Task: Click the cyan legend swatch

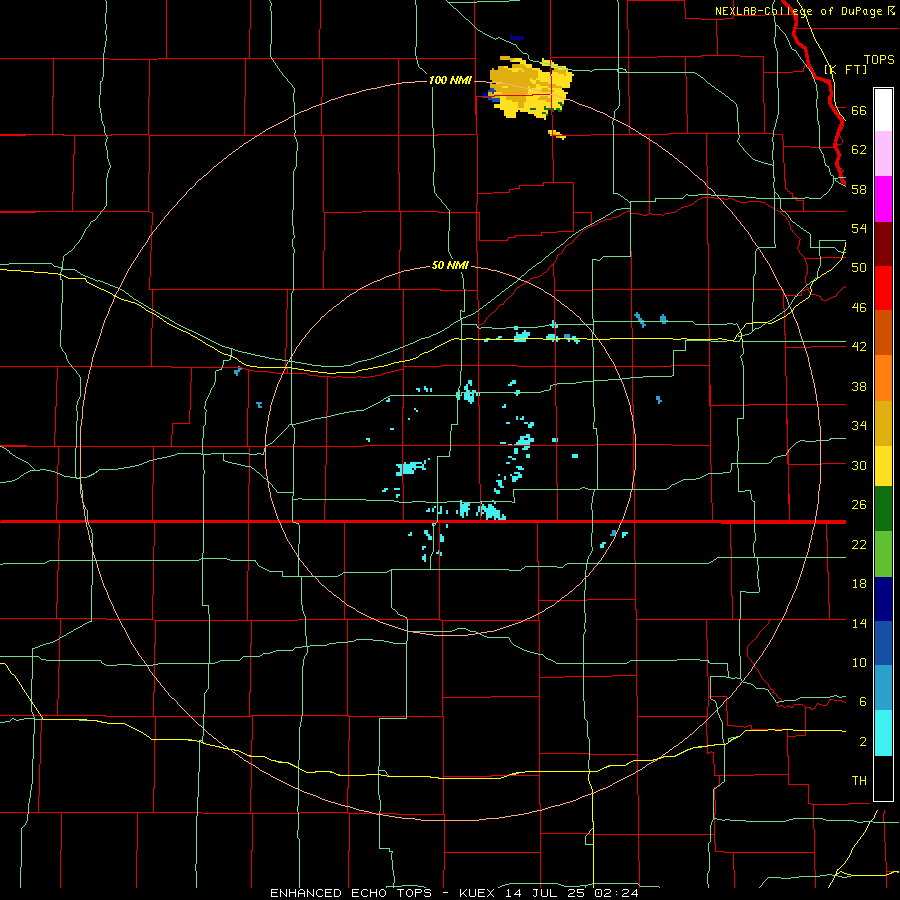Action: pos(883,733)
